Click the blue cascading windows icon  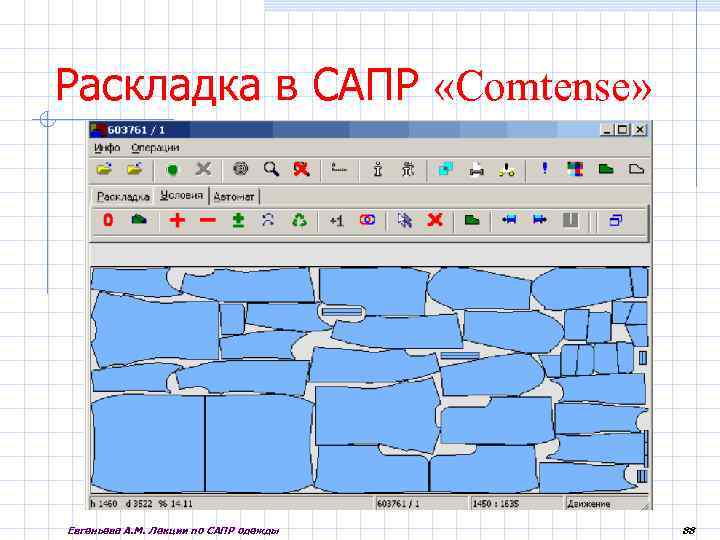coord(615,220)
